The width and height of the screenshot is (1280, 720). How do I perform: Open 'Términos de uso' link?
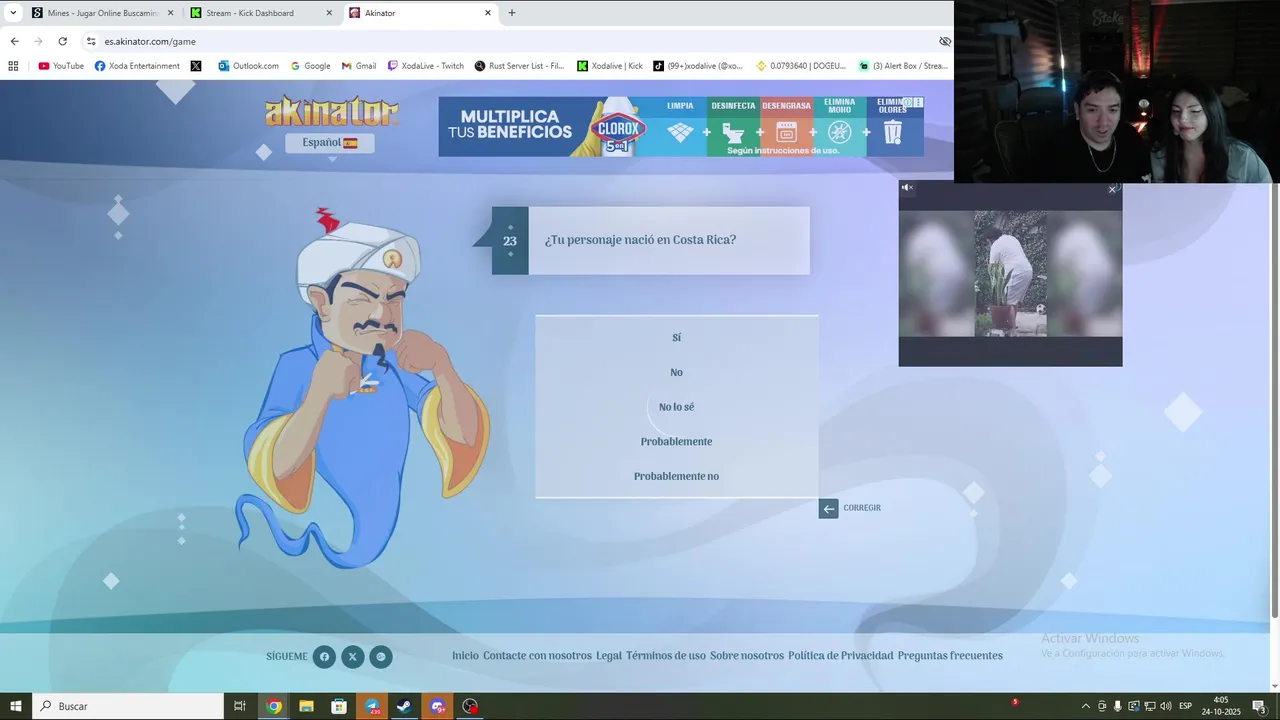tap(666, 656)
